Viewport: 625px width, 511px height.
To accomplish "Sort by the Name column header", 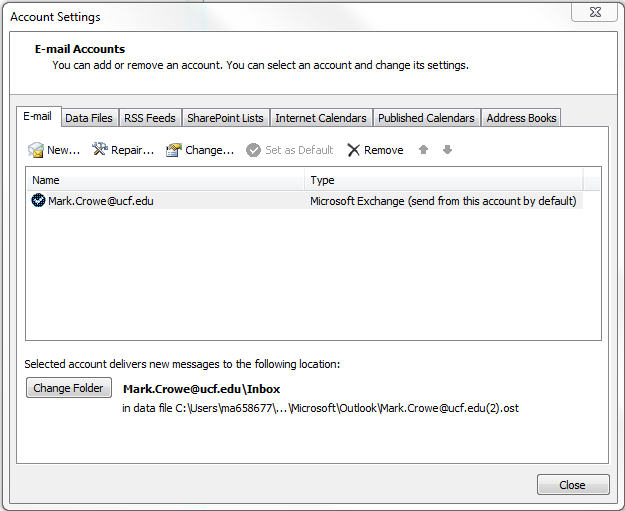I will click(x=165, y=180).
